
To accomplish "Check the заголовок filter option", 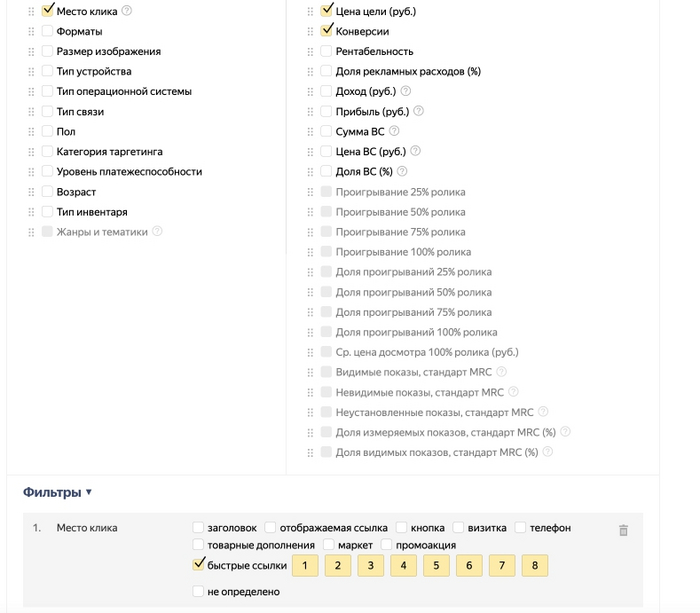I will (x=198, y=527).
